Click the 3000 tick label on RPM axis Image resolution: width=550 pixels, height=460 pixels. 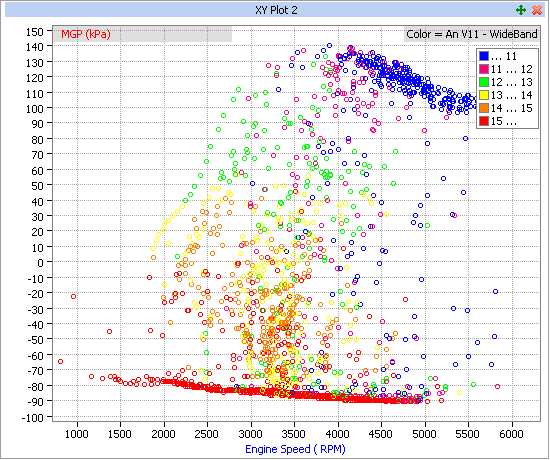[251, 434]
